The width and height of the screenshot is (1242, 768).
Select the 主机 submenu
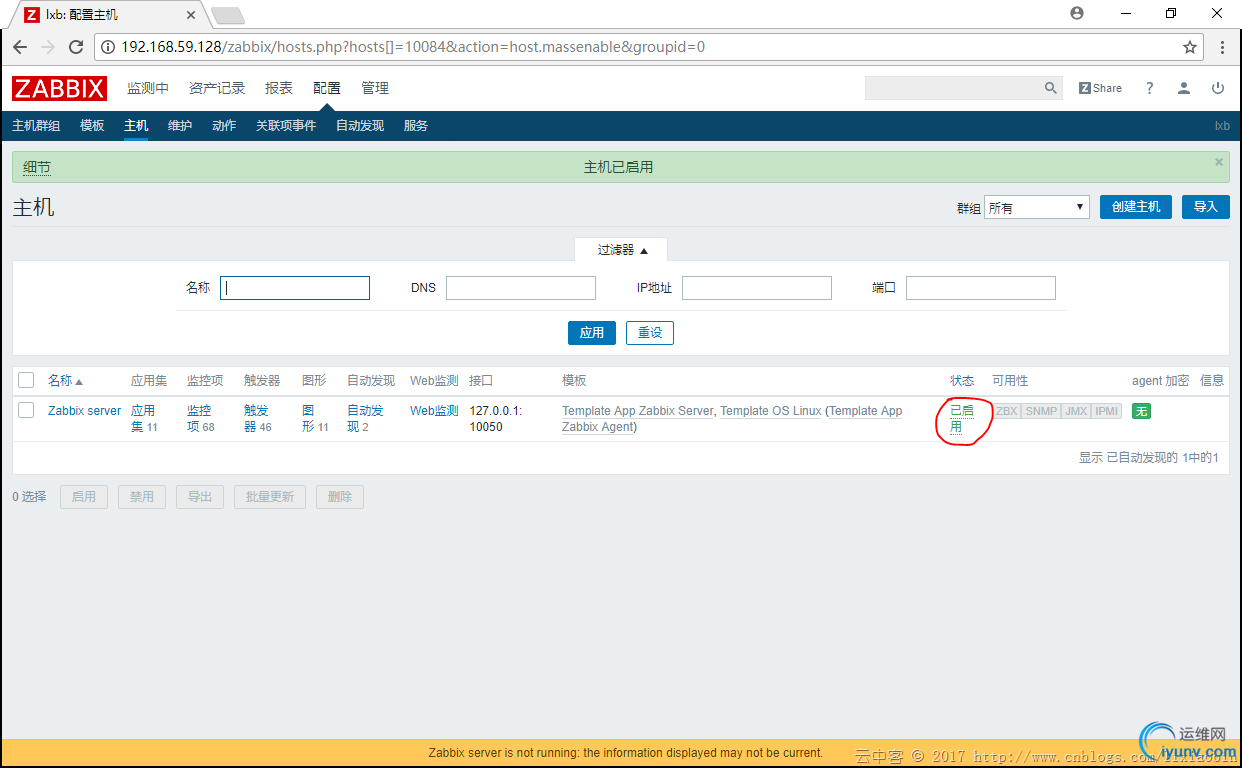pyautogui.click(x=136, y=125)
